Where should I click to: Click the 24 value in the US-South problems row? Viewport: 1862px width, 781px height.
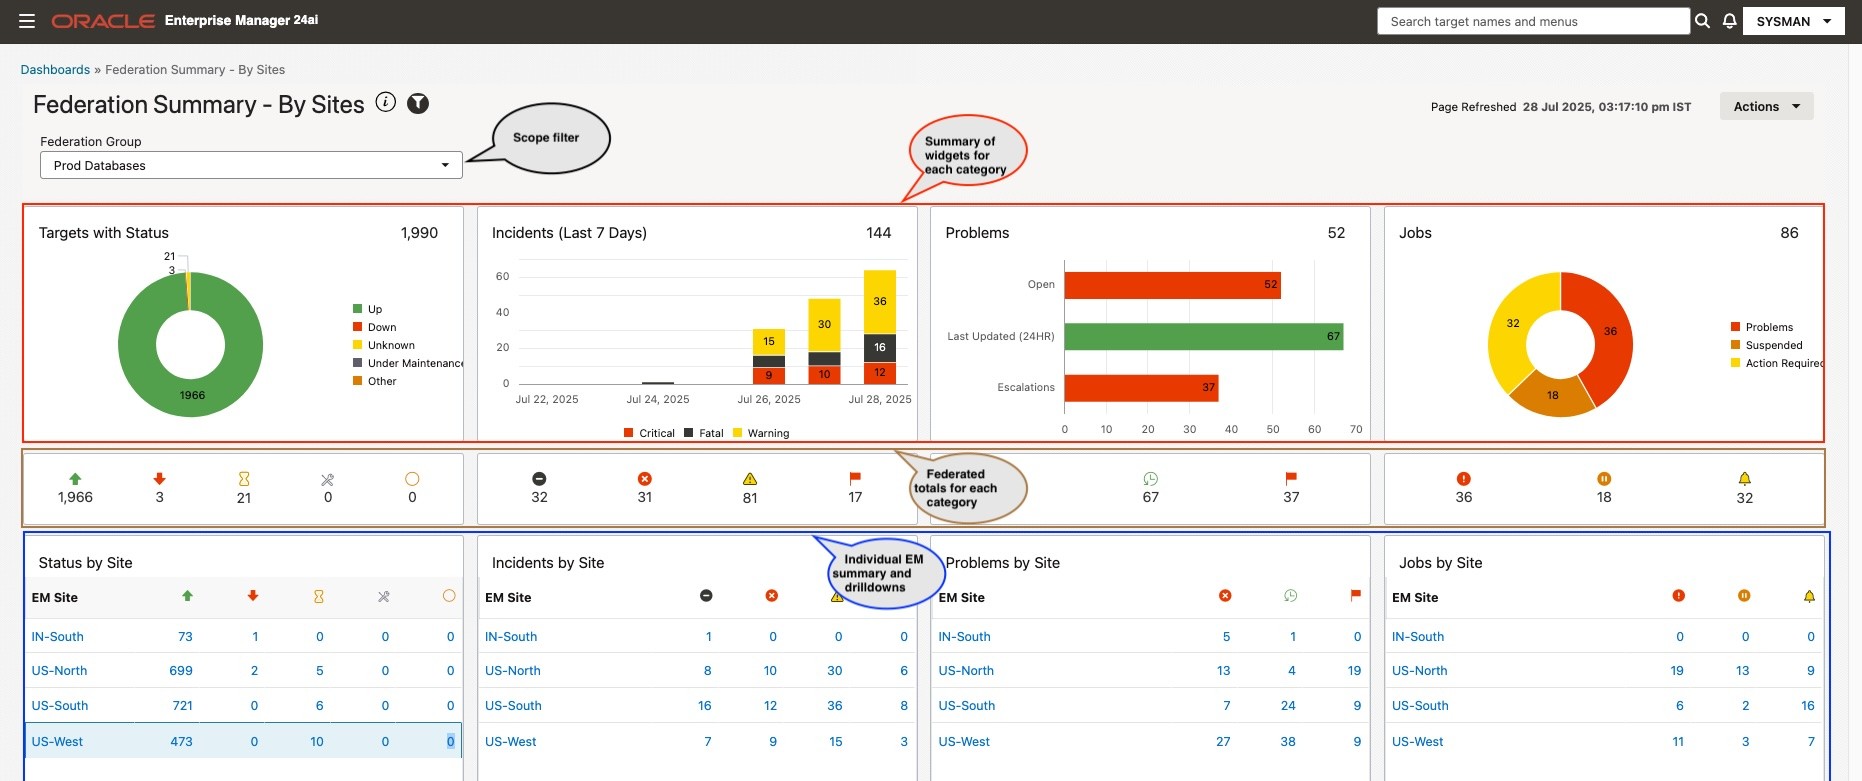tap(1288, 706)
